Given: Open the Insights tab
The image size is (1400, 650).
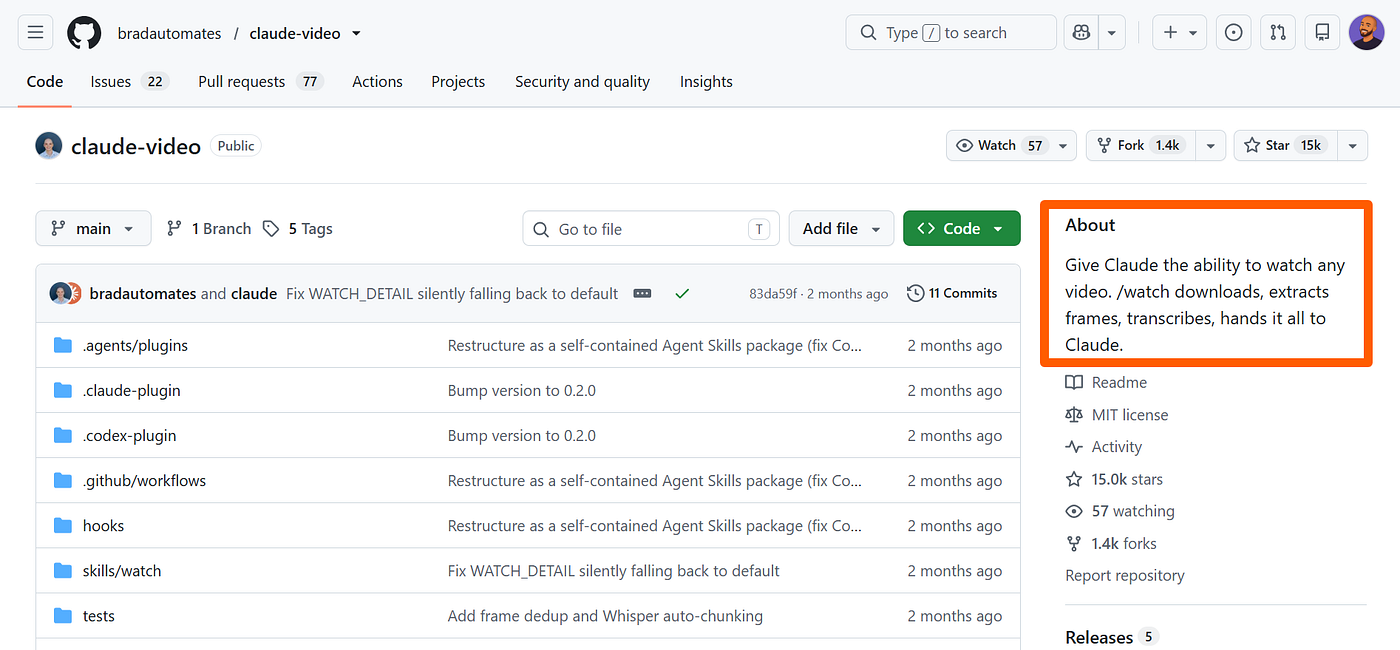Looking at the screenshot, I should 706,82.
